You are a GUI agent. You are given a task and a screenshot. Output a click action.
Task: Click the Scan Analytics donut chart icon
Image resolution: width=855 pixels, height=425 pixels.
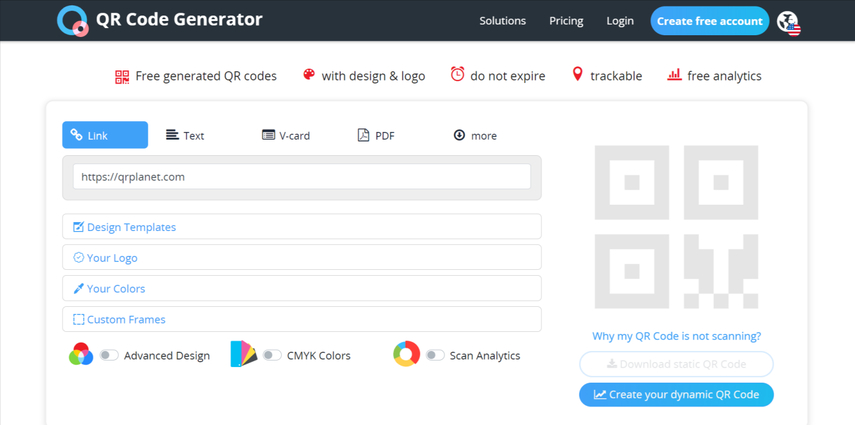tap(406, 354)
